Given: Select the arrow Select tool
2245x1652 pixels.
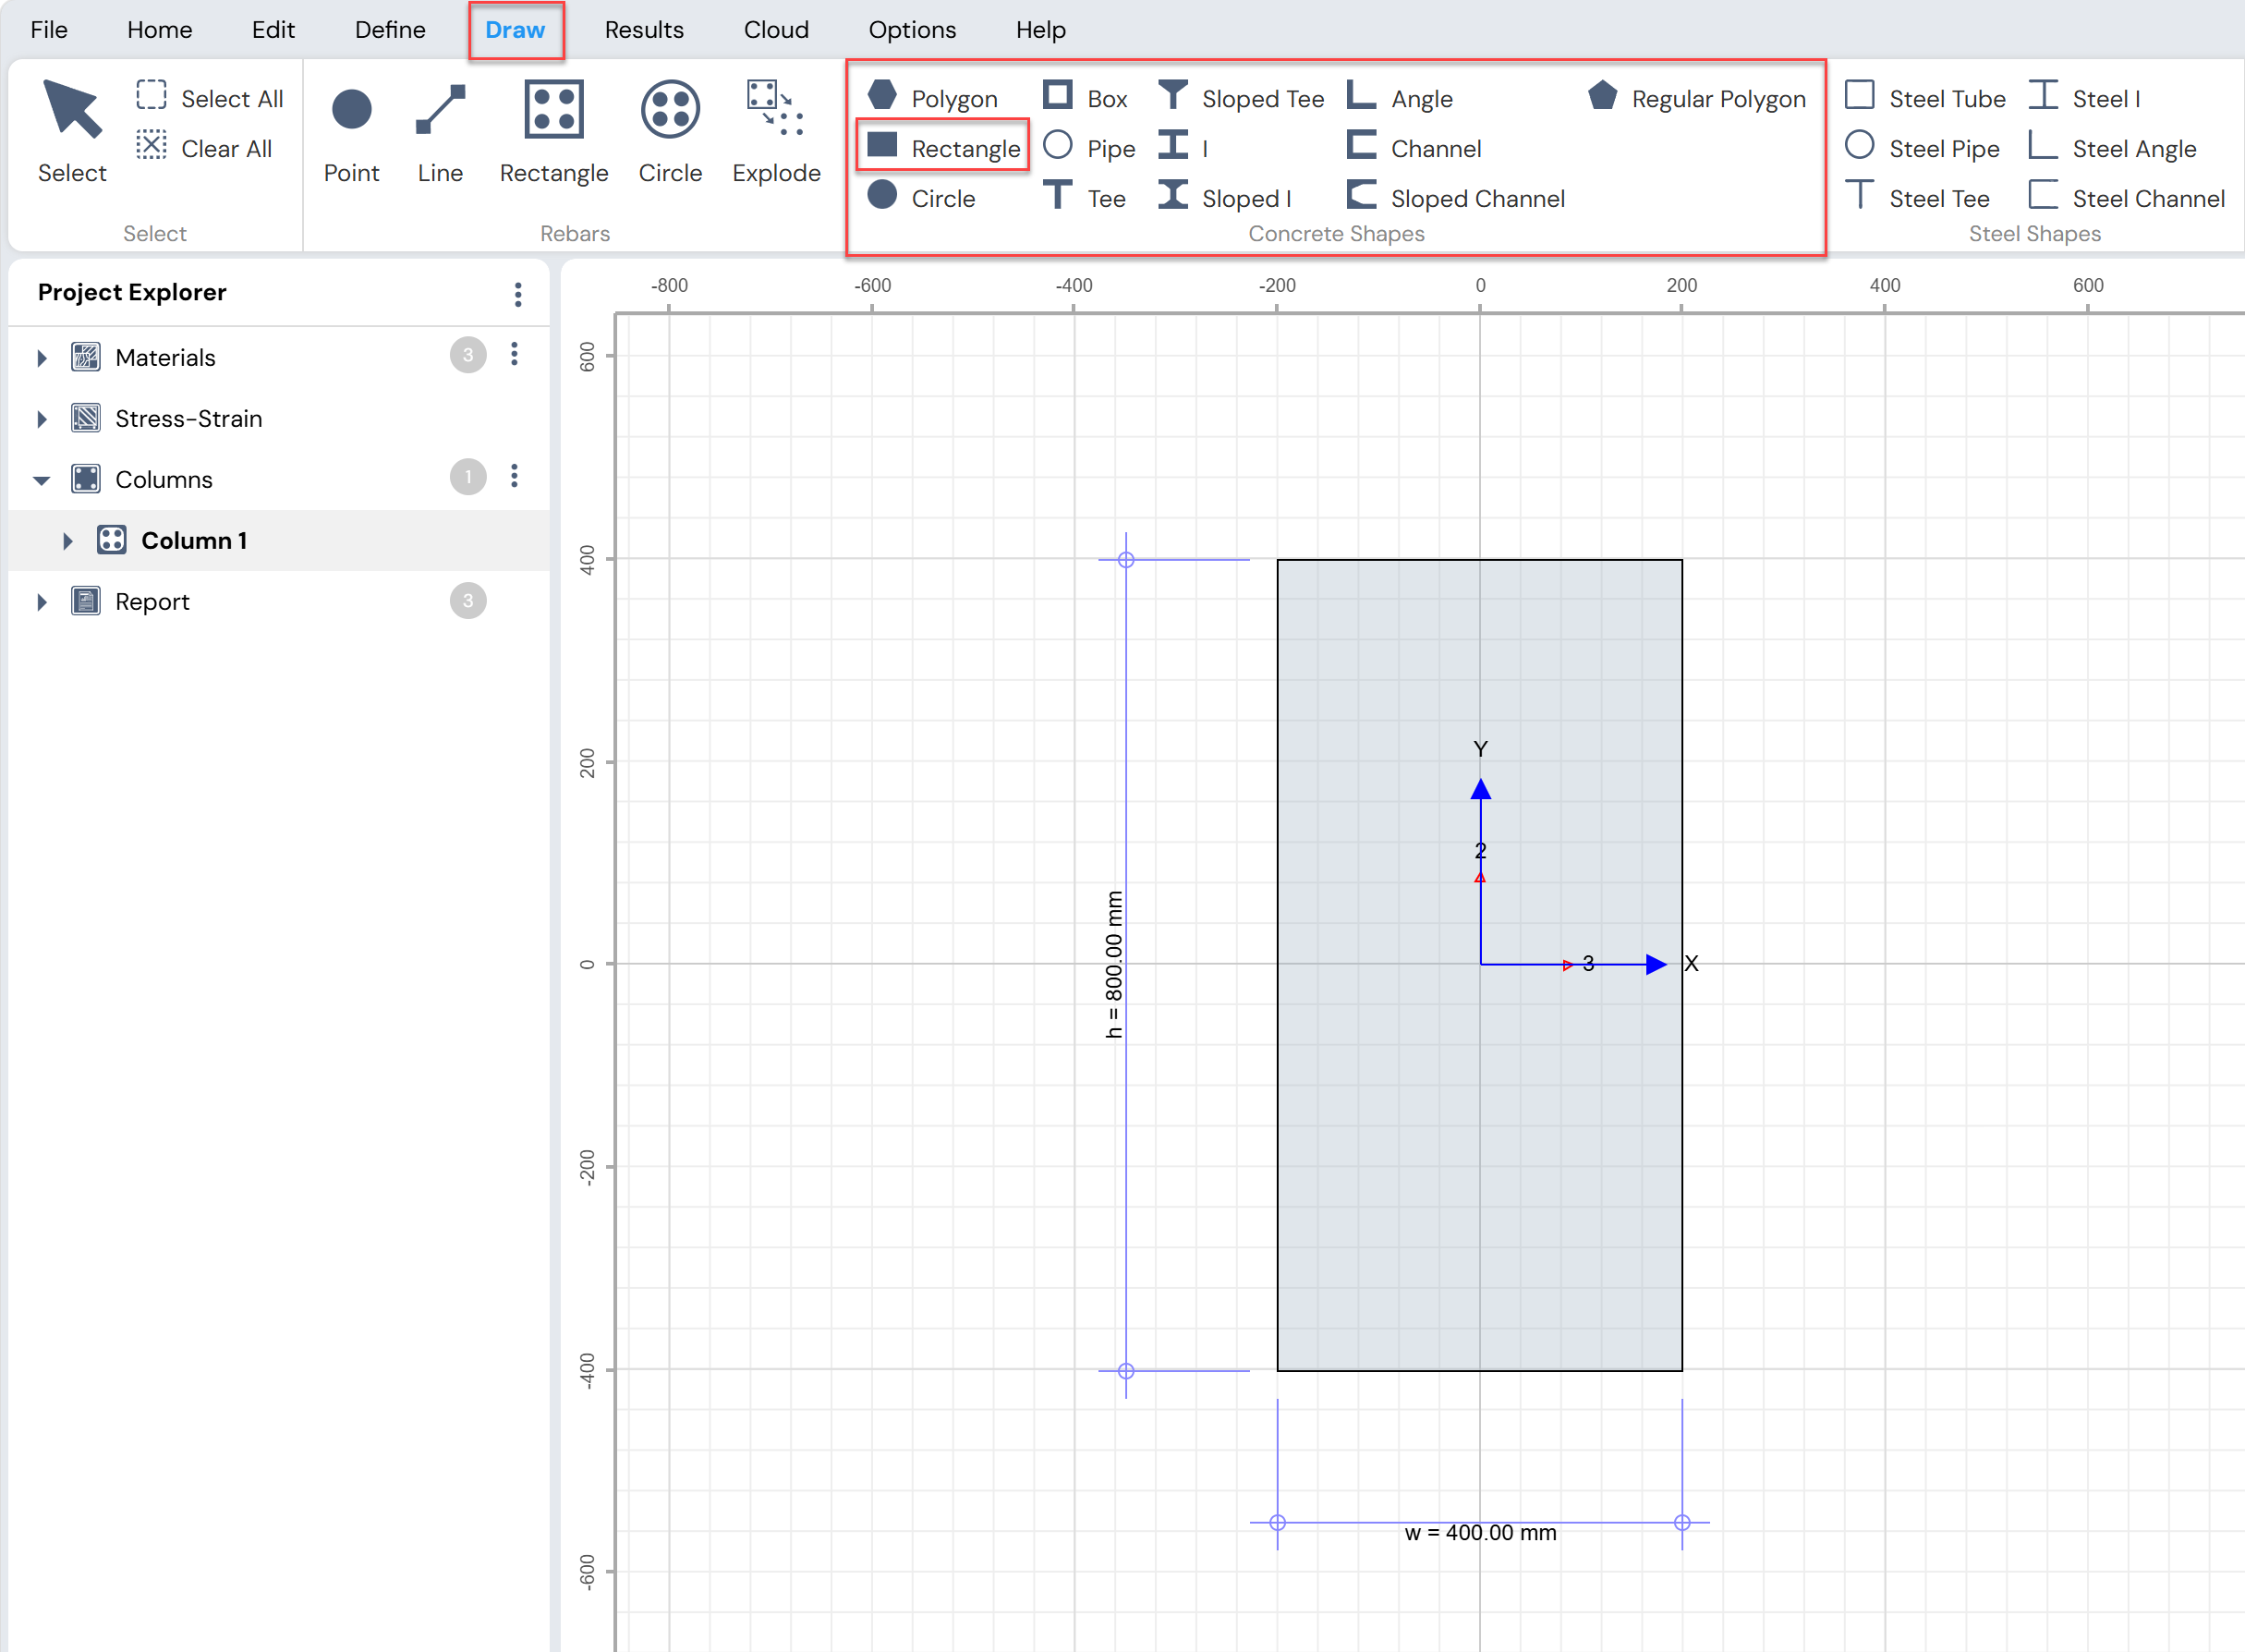Looking at the screenshot, I should point(72,131).
